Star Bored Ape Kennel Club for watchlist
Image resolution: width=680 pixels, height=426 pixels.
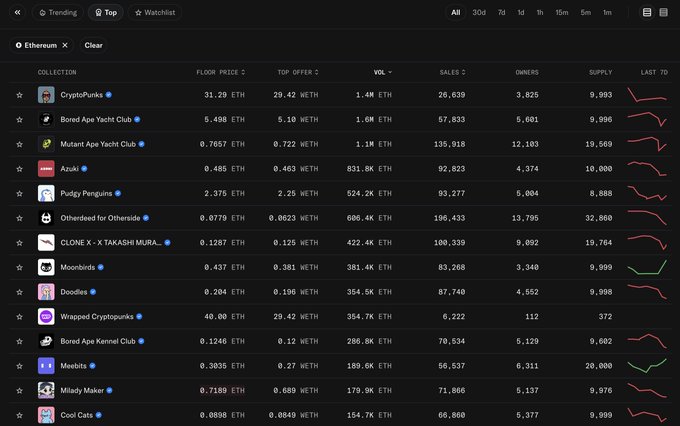point(20,341)
